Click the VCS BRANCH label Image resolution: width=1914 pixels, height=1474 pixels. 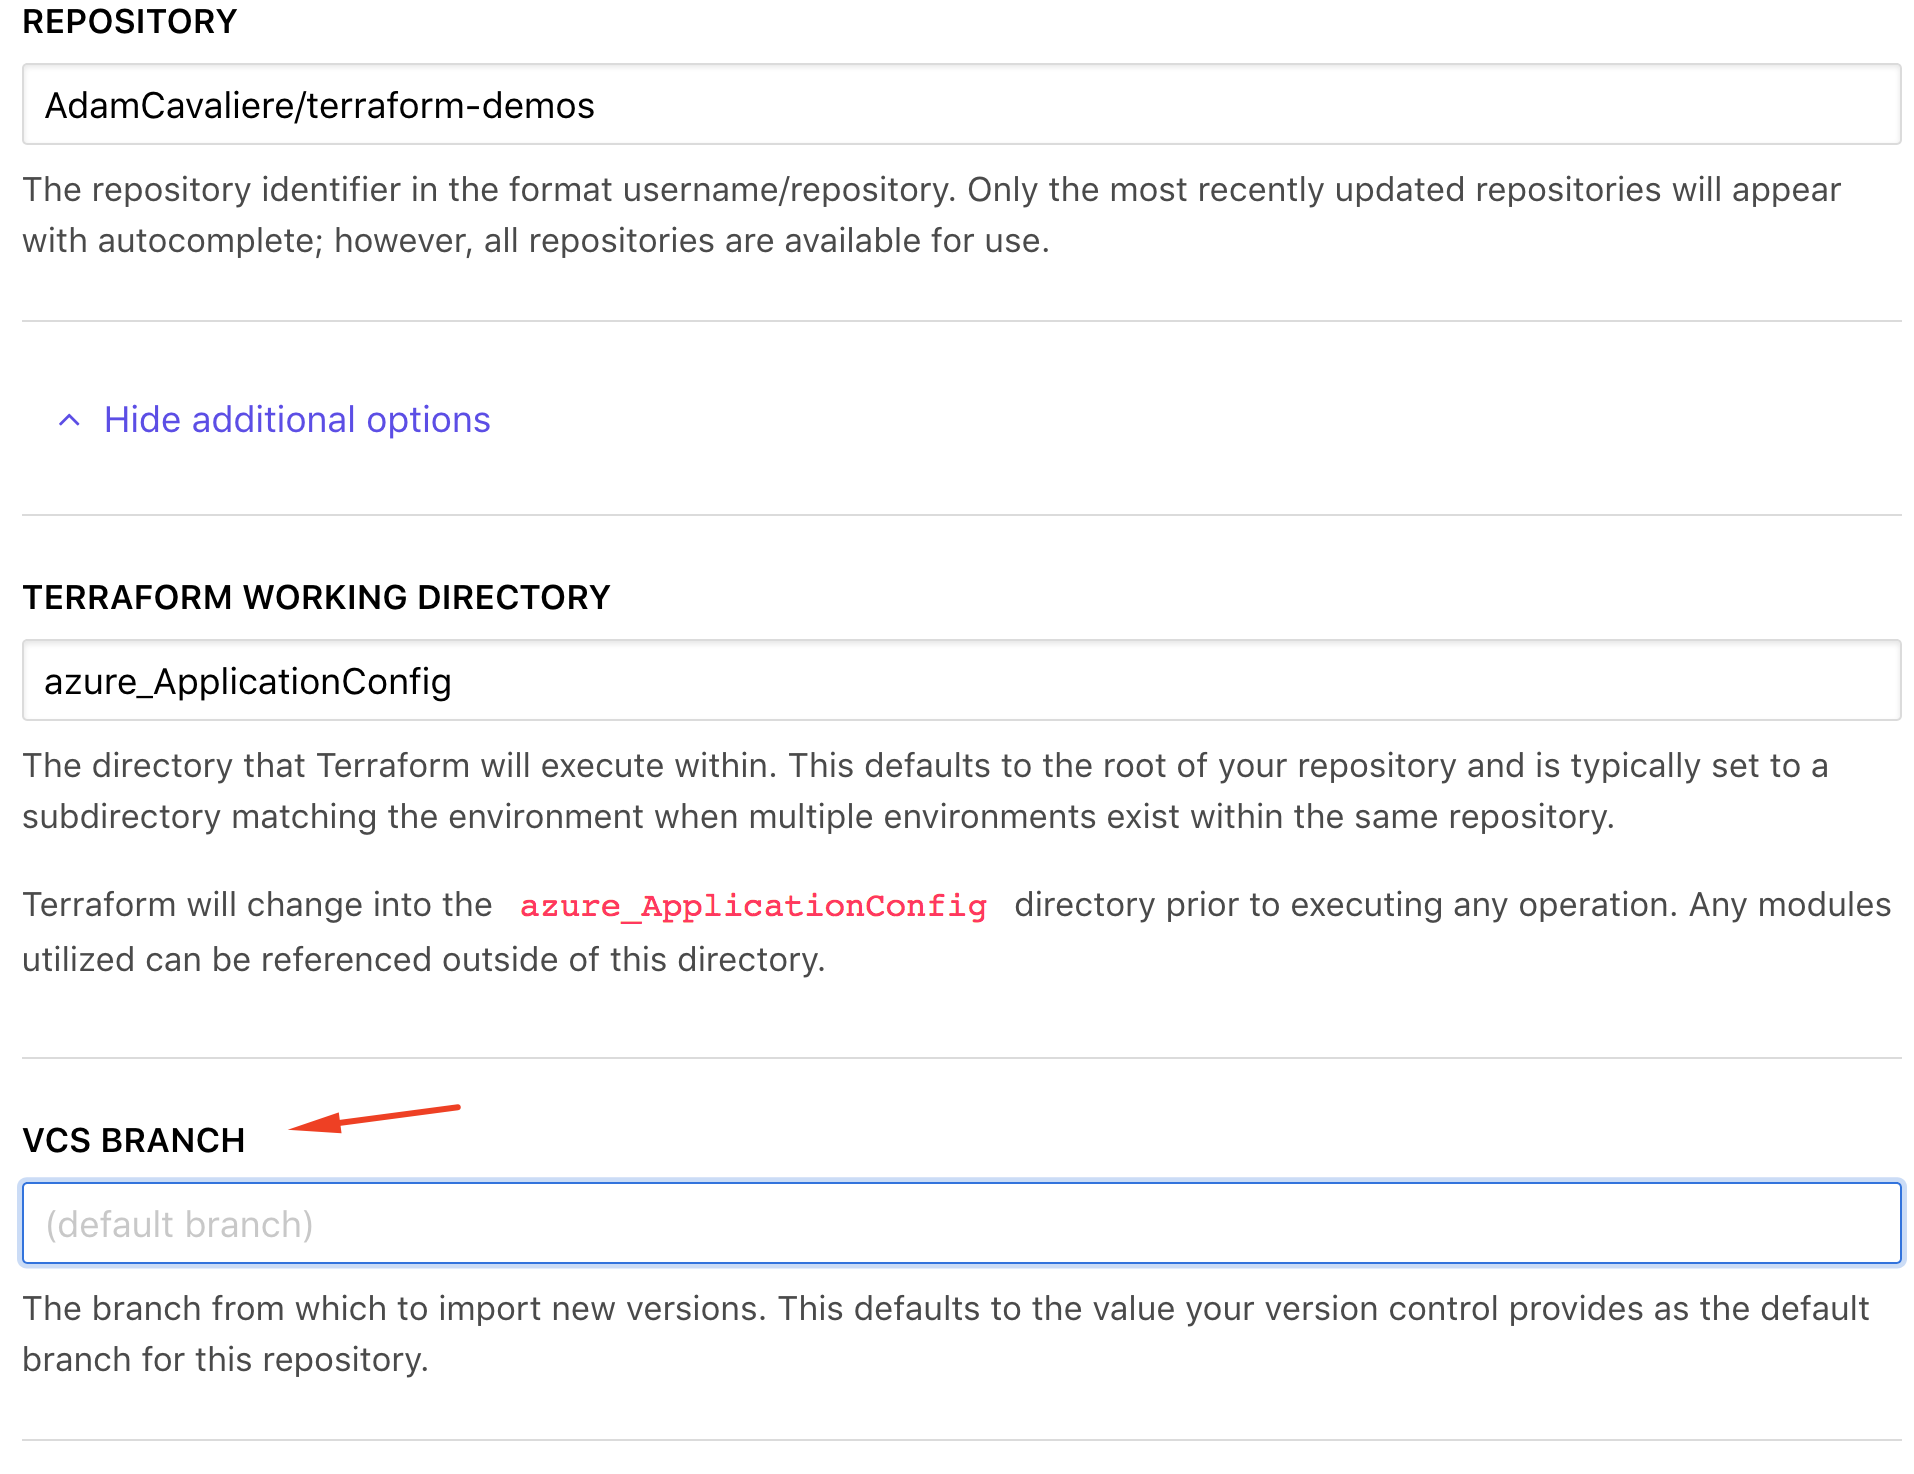(x=134, y=1140)
